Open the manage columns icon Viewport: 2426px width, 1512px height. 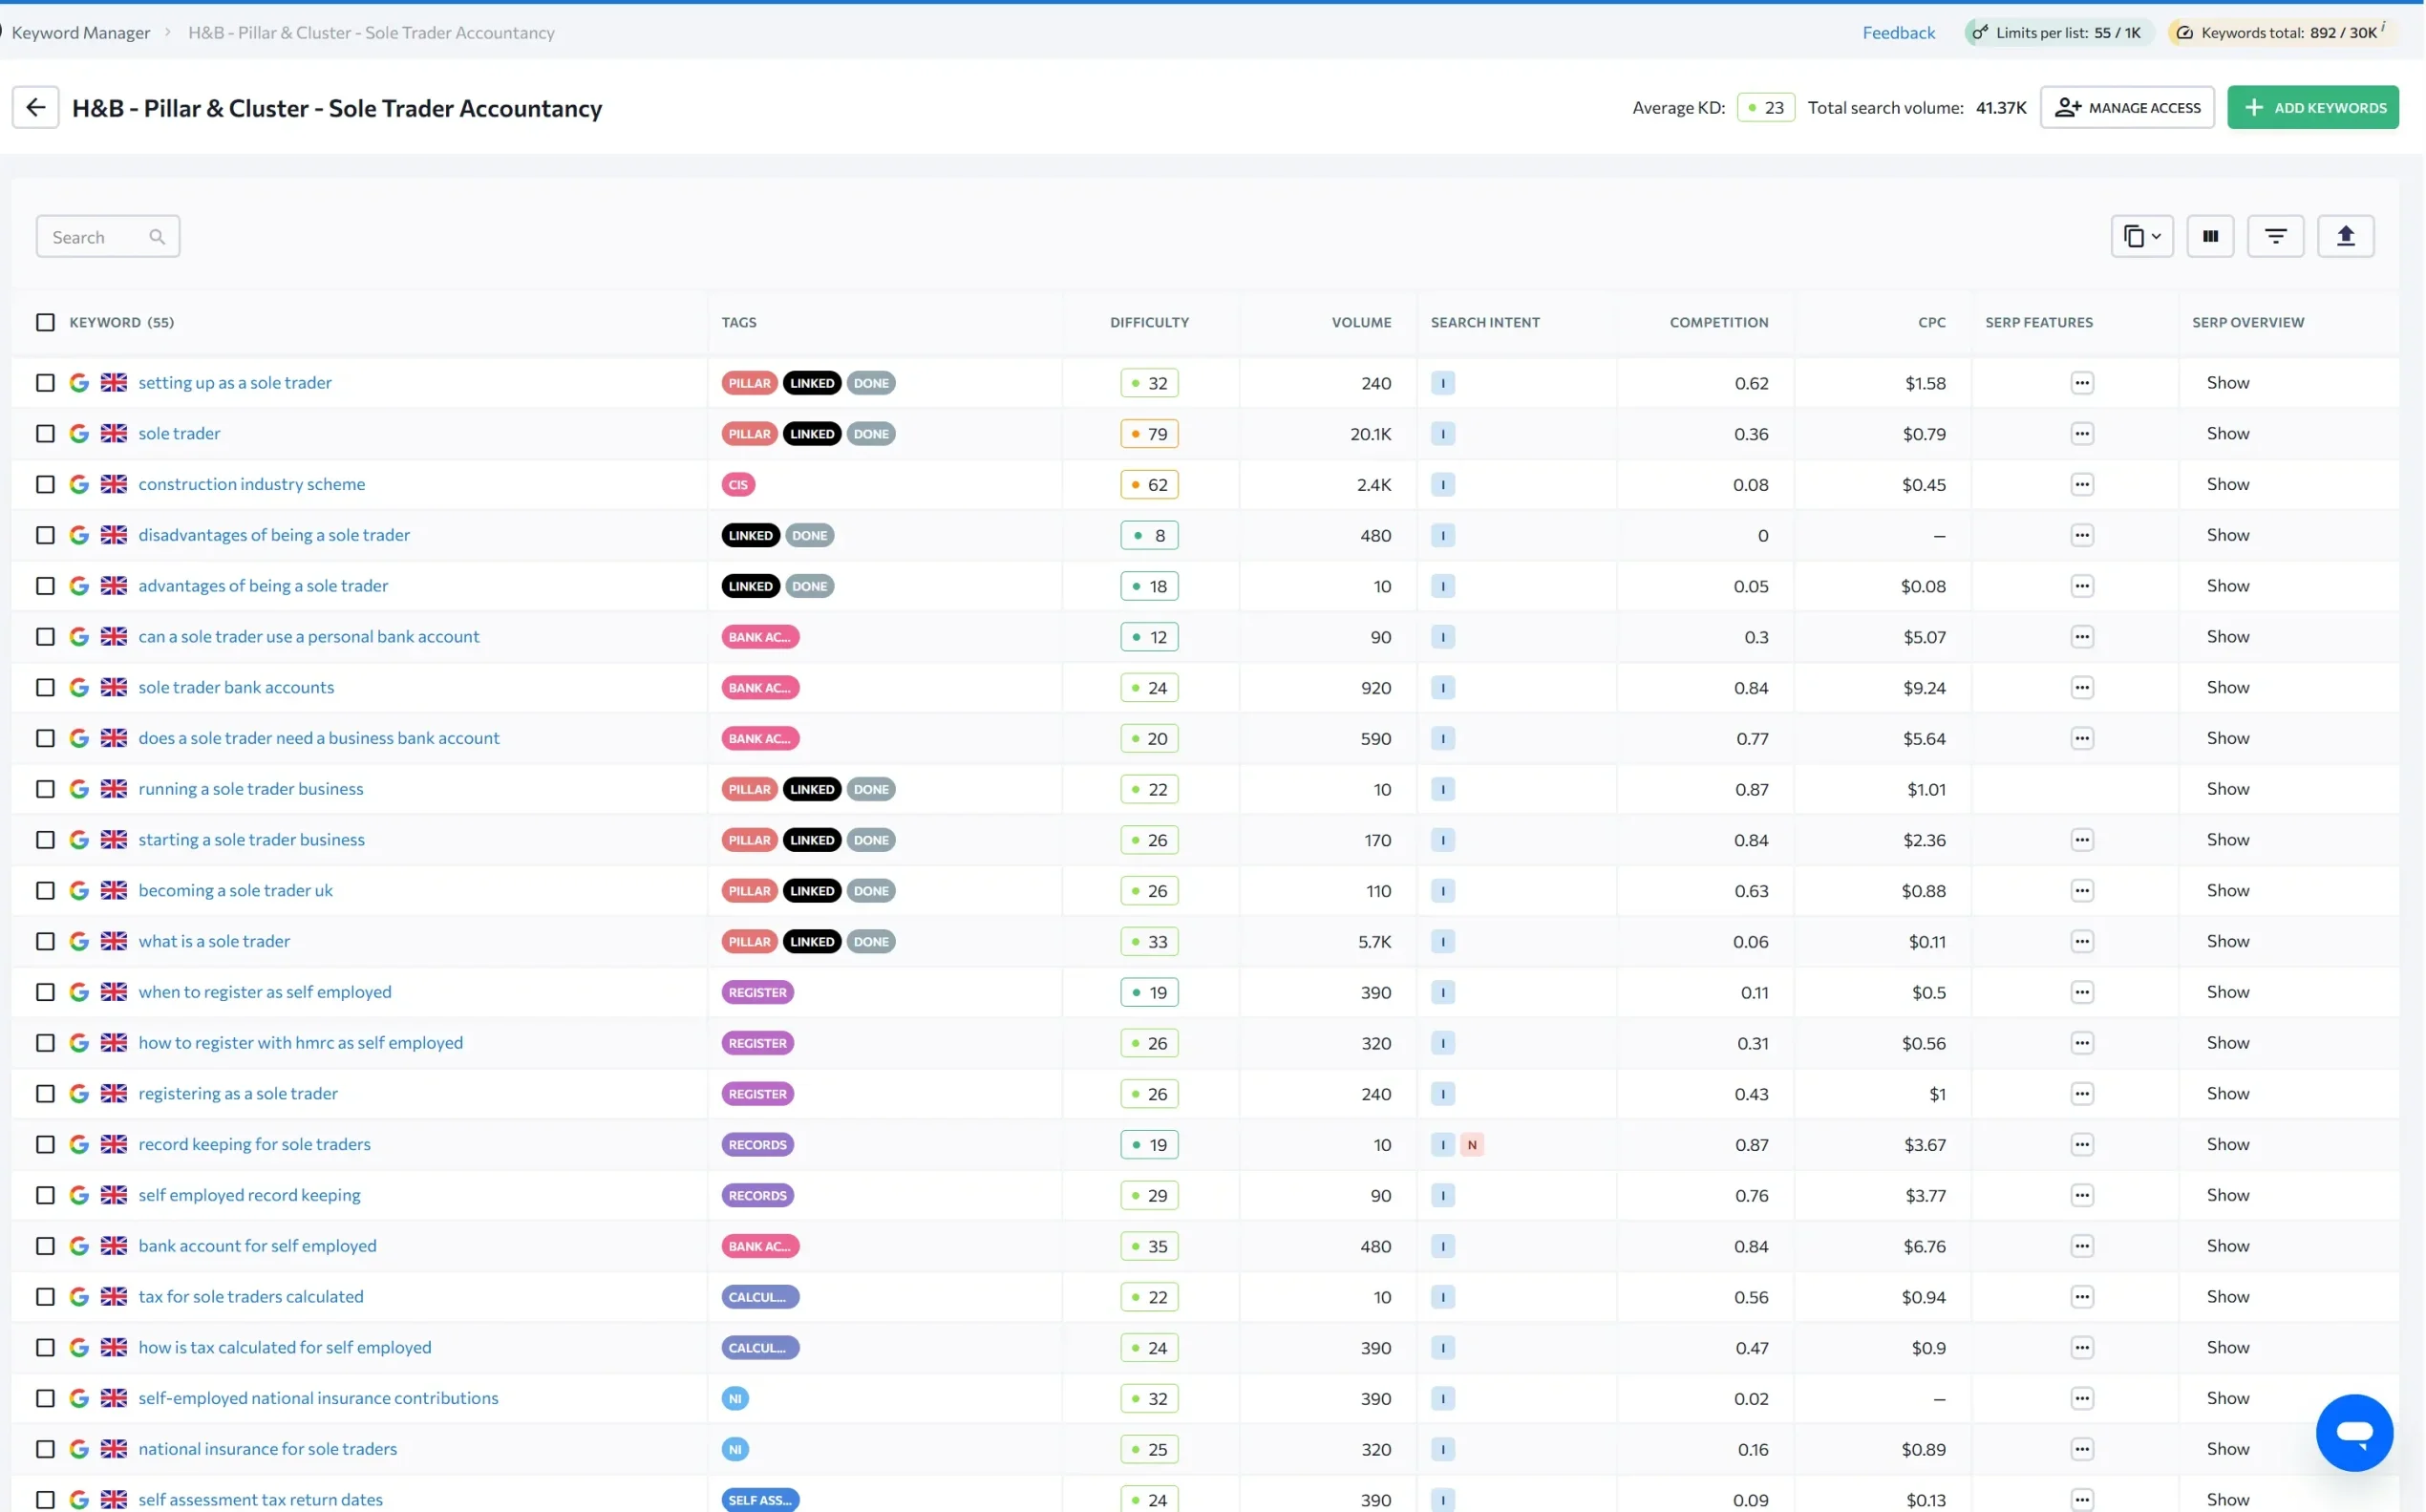tap(2210, 237)
